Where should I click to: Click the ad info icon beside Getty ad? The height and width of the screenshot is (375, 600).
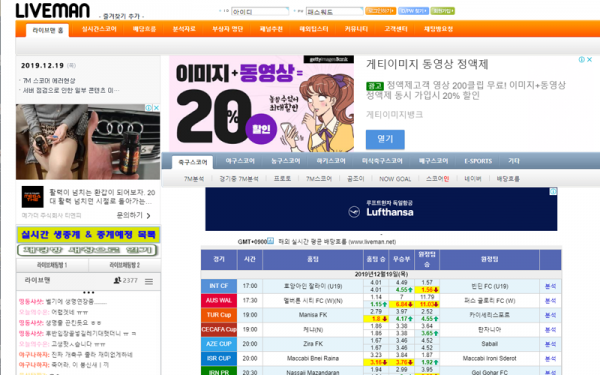click(x=582, y=59)
